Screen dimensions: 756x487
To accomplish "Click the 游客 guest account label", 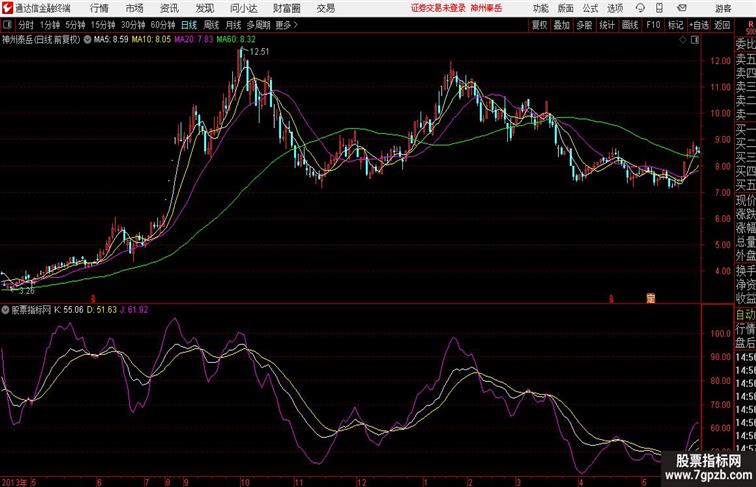I will [x=723, y=8].
